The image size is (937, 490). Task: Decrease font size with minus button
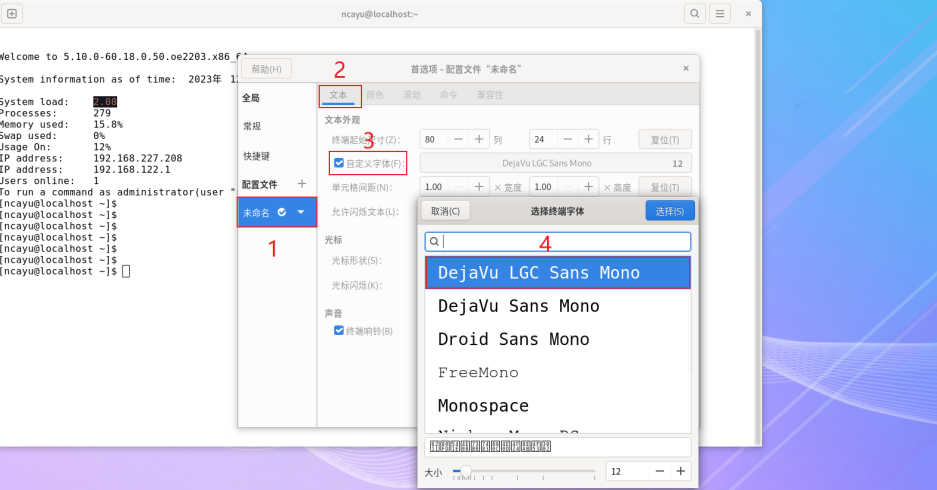coord(660,471)
